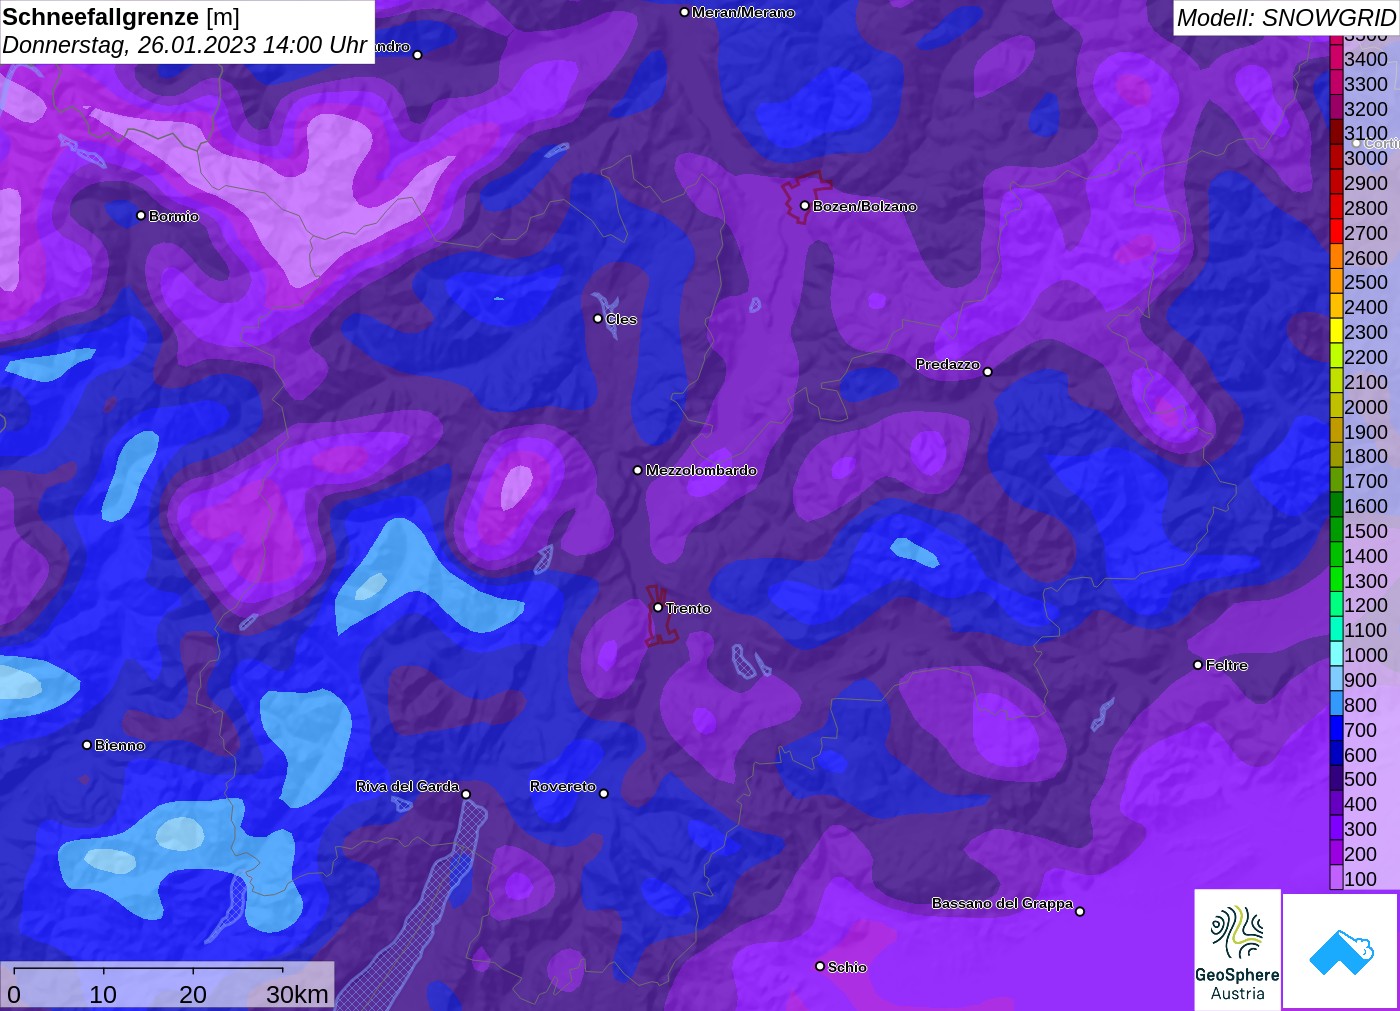Select the 2300 yellow legend swatch
The image size is (1400, 1011).
tap(1336, 332)
